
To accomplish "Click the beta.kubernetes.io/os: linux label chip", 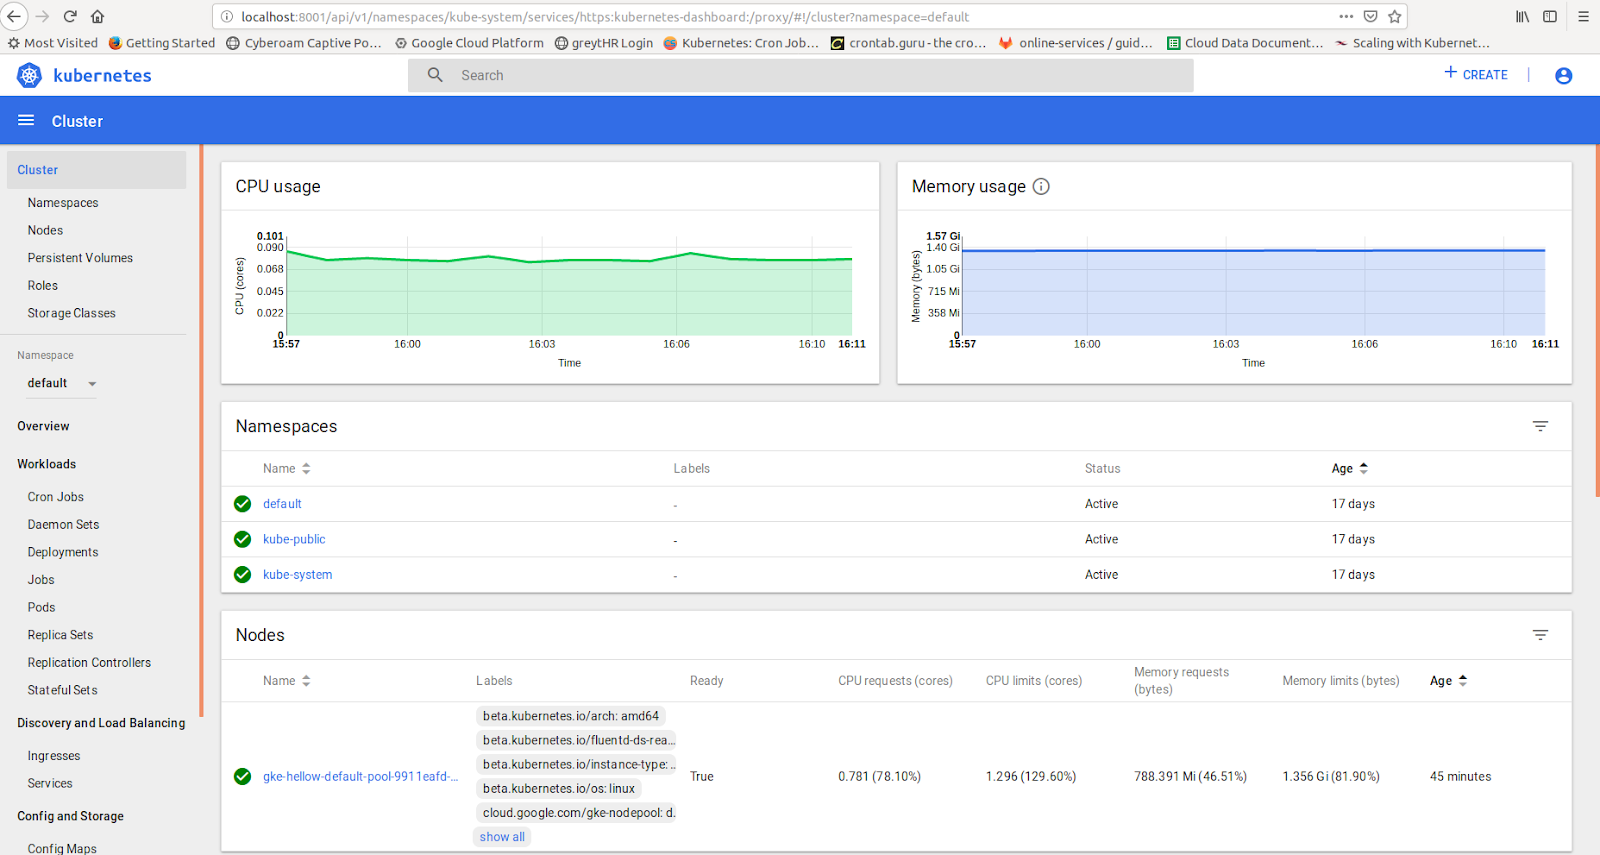I will pyautogui.click(x=559, y=788).
